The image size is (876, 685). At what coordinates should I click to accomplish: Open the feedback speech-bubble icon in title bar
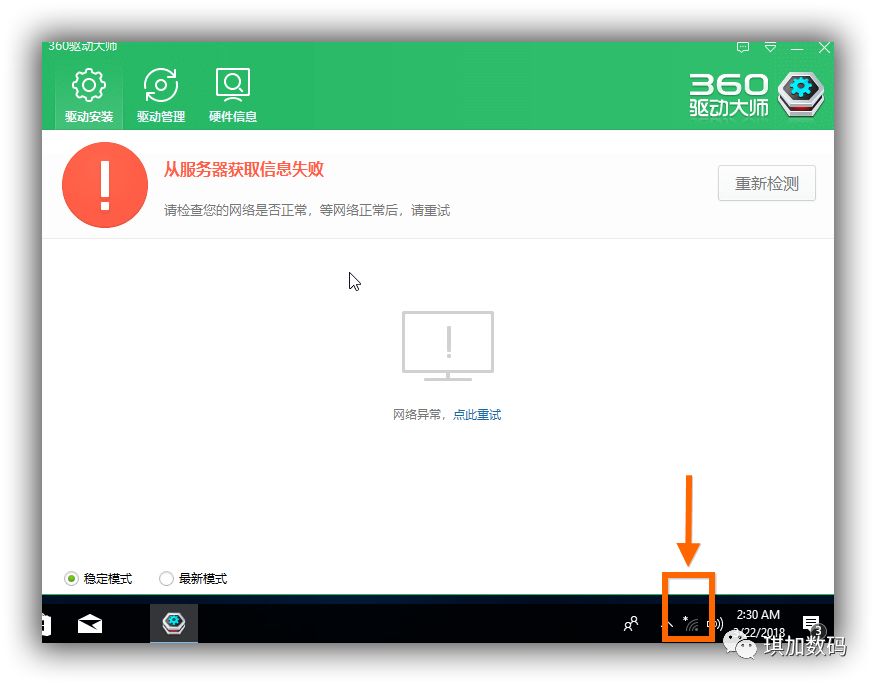742,47
